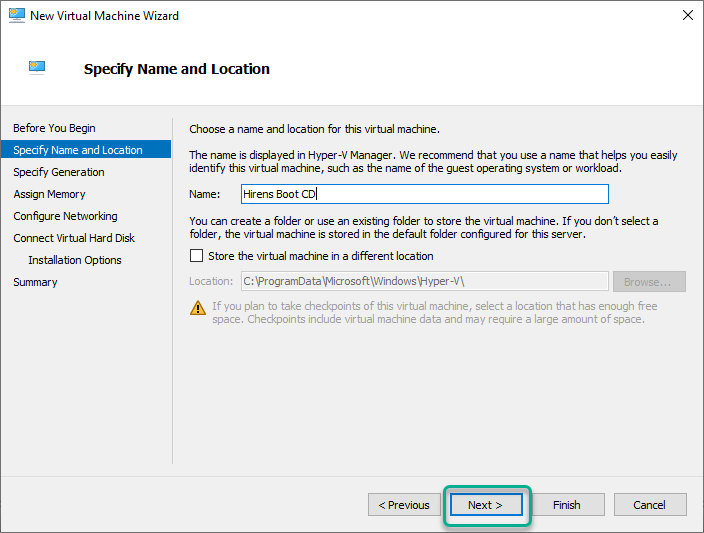The width and height of the screenshot is (704, 533).
Task: Close the New Virtual Machine Wizard window
Action: click(x=687, y=15)
